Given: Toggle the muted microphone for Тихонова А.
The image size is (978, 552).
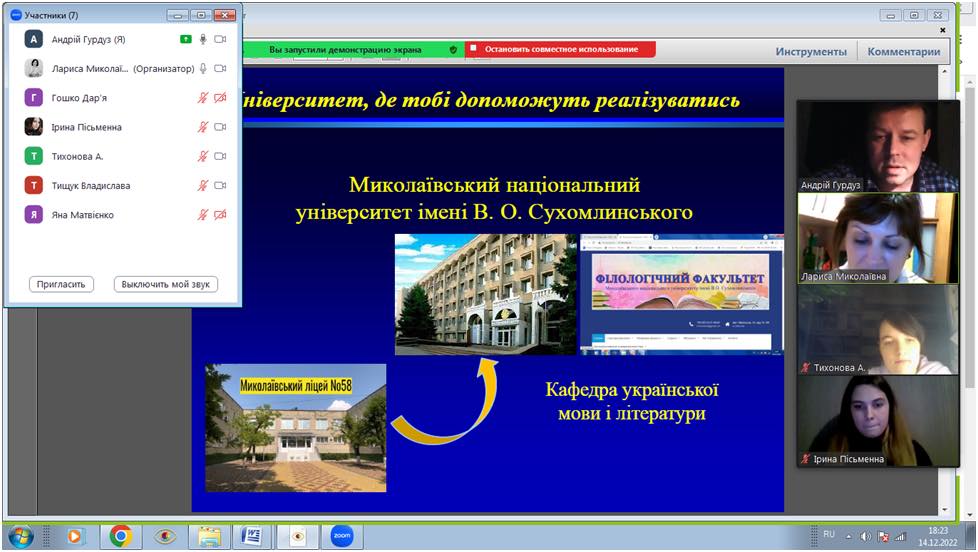Looking at the screenshot, I should pyautogui.click(x=203, y=156).
